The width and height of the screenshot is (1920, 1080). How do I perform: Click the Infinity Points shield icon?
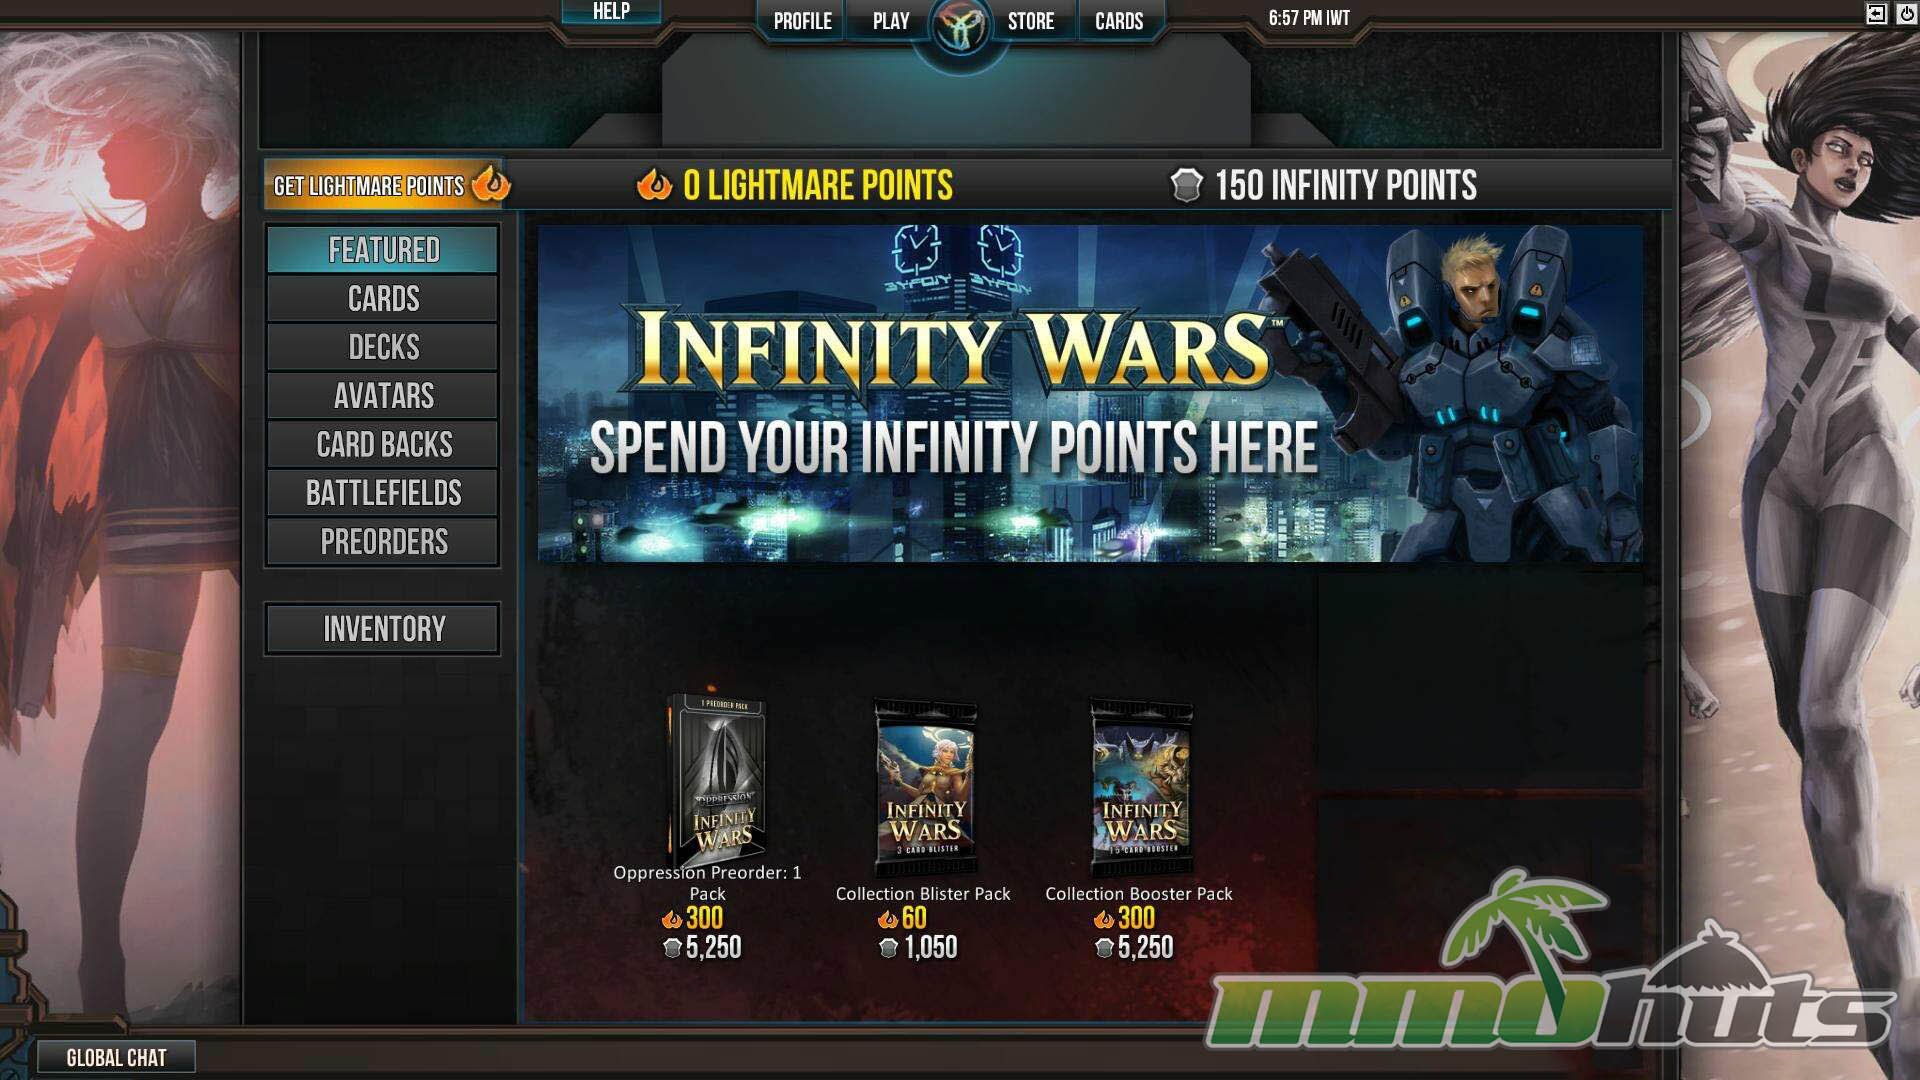point(1186,185)
